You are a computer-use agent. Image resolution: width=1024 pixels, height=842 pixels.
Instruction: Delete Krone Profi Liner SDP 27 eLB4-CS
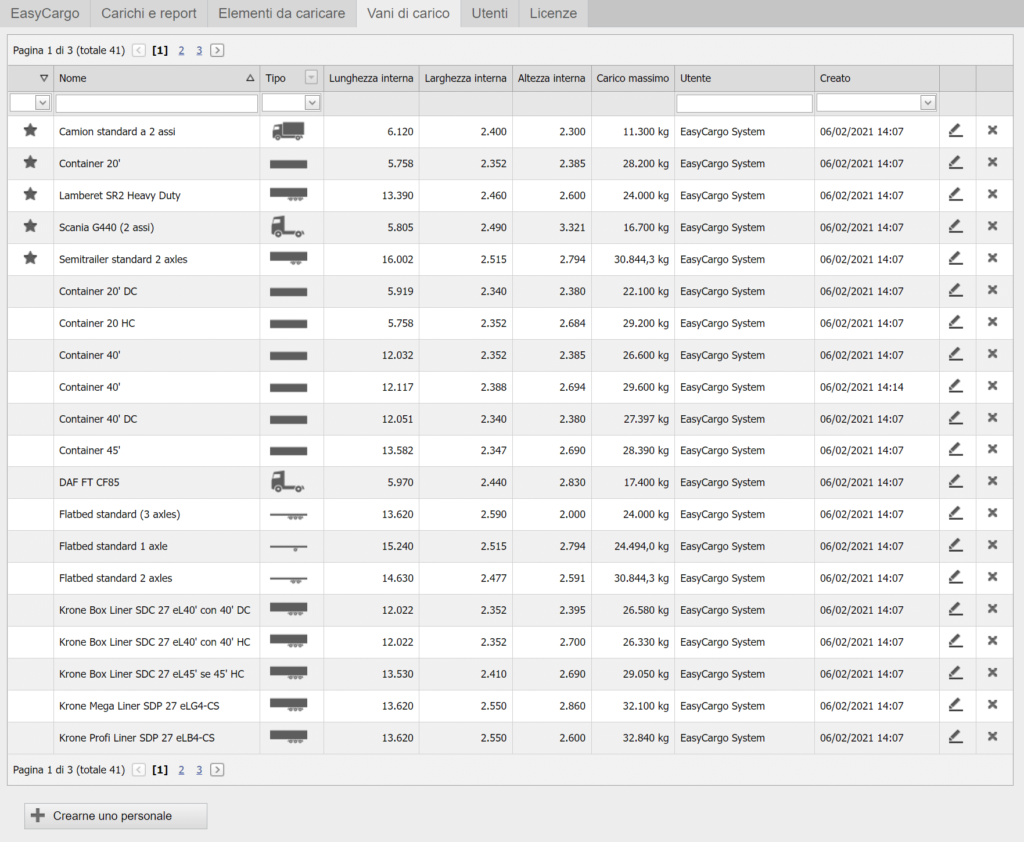click(992, 736)
